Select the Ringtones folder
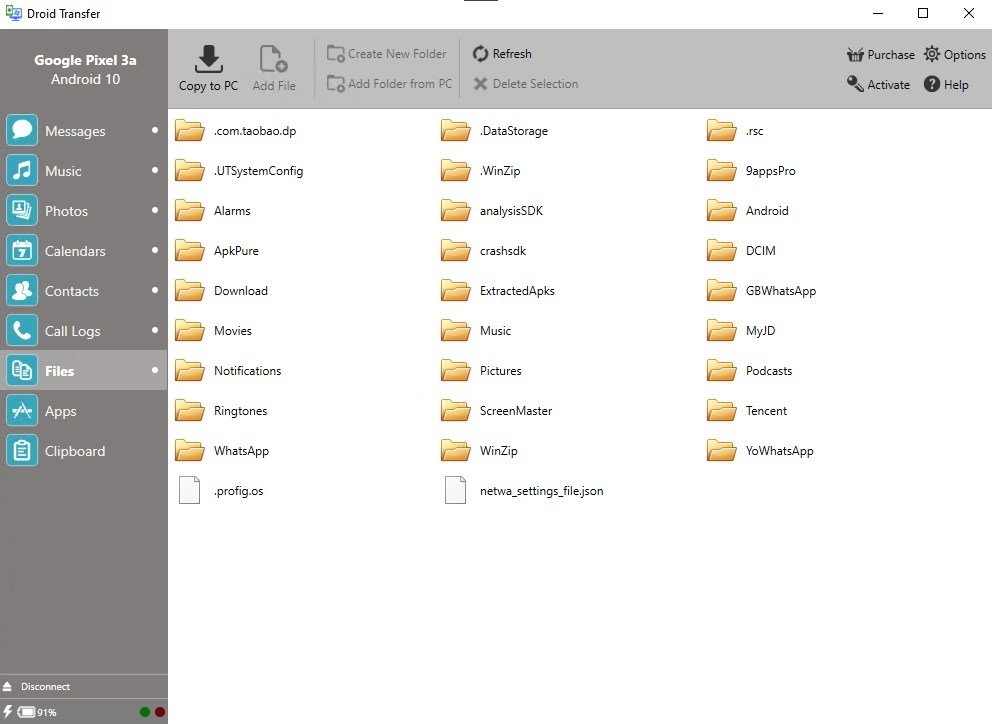Image resolution: width=992 pixels, height=724 pixels. click(x=221, y=411)
